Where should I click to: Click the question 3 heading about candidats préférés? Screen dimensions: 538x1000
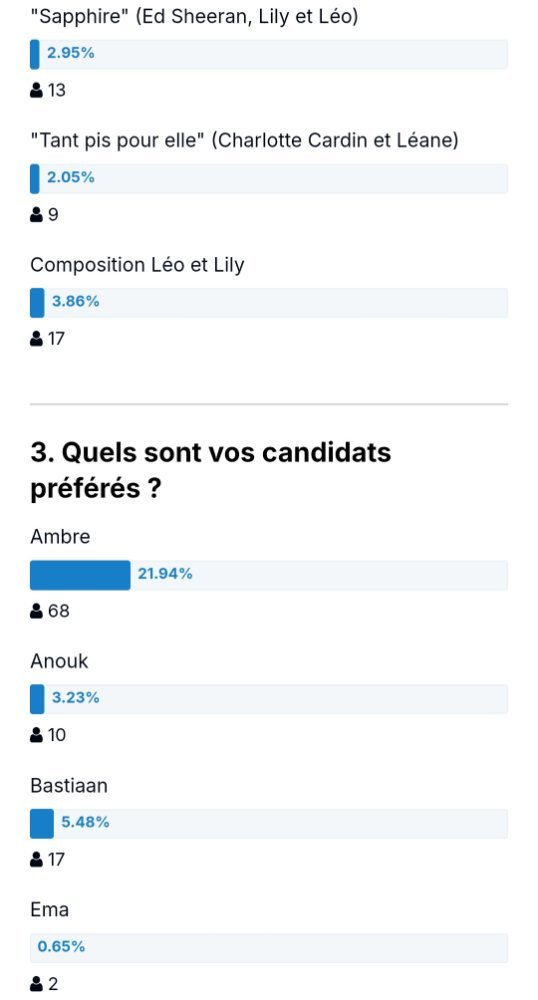click(x=210, y=471)
